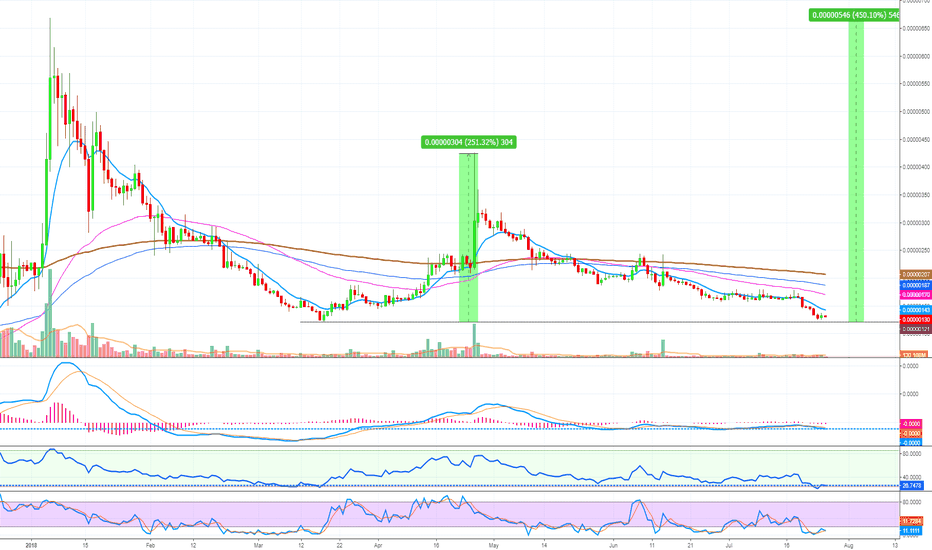
Task: Click the 0.00000600 price axis label
Action: pyautogui.click(x=916, y=56)
